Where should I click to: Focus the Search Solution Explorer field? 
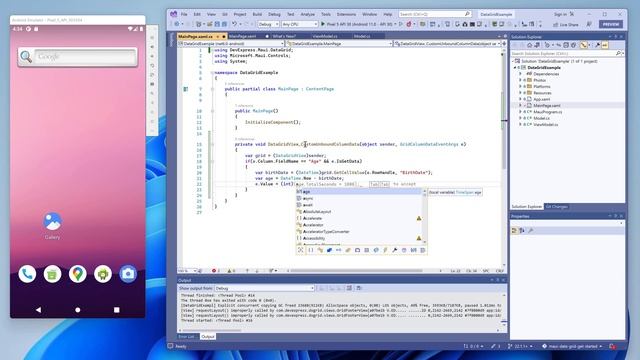567,53
